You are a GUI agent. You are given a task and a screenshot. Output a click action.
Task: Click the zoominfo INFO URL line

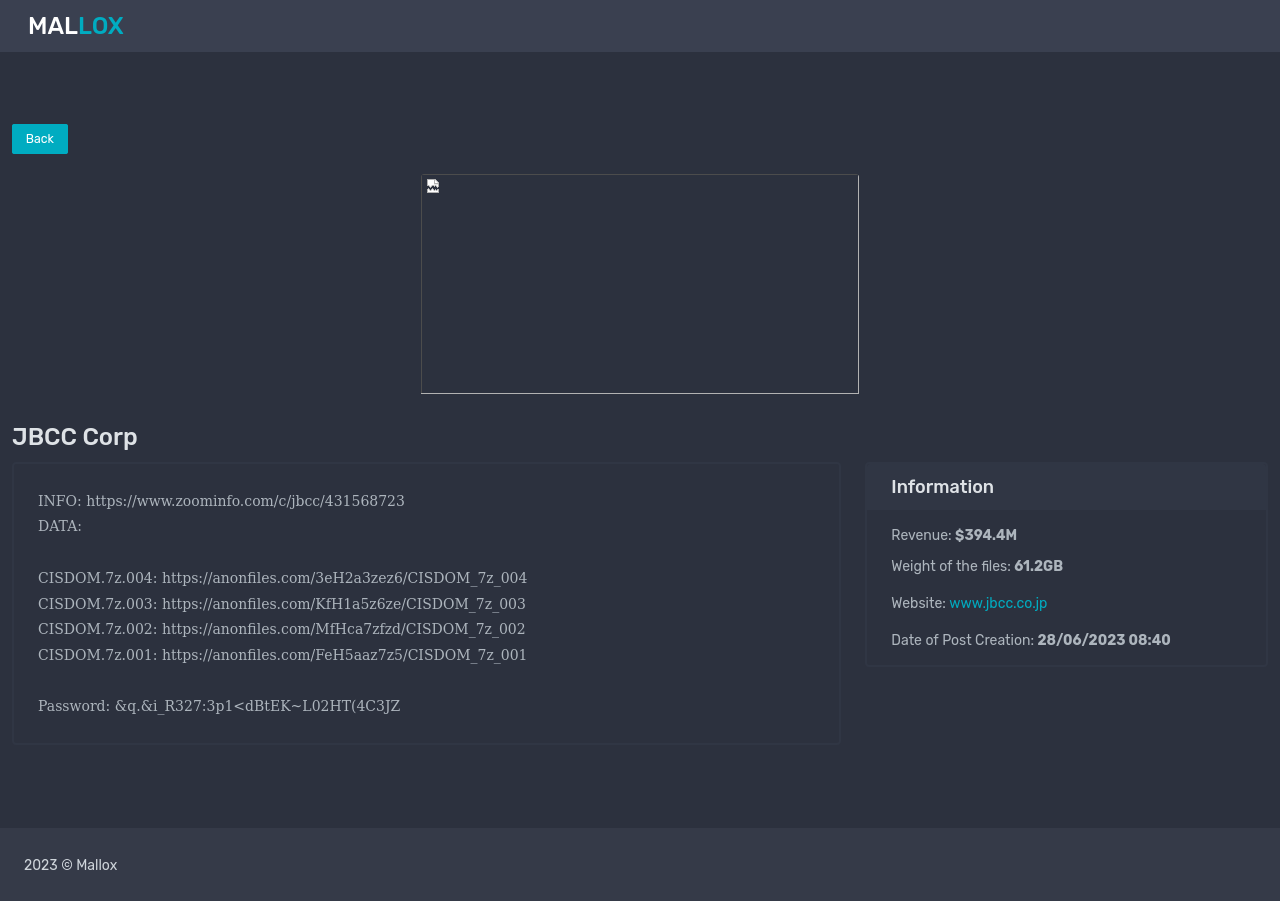tap(221, 501)
